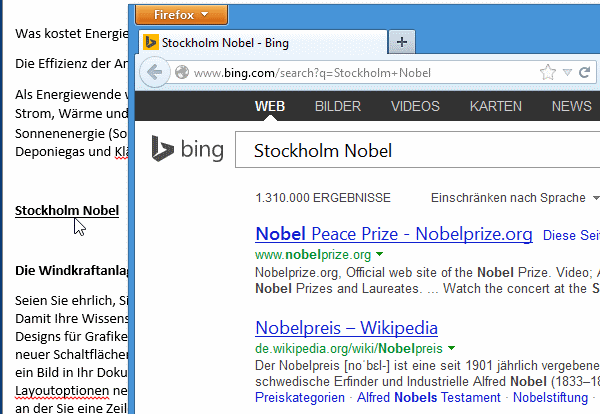
Task: Click the www.nobelprize.org green URL
Action: point(313,254)
